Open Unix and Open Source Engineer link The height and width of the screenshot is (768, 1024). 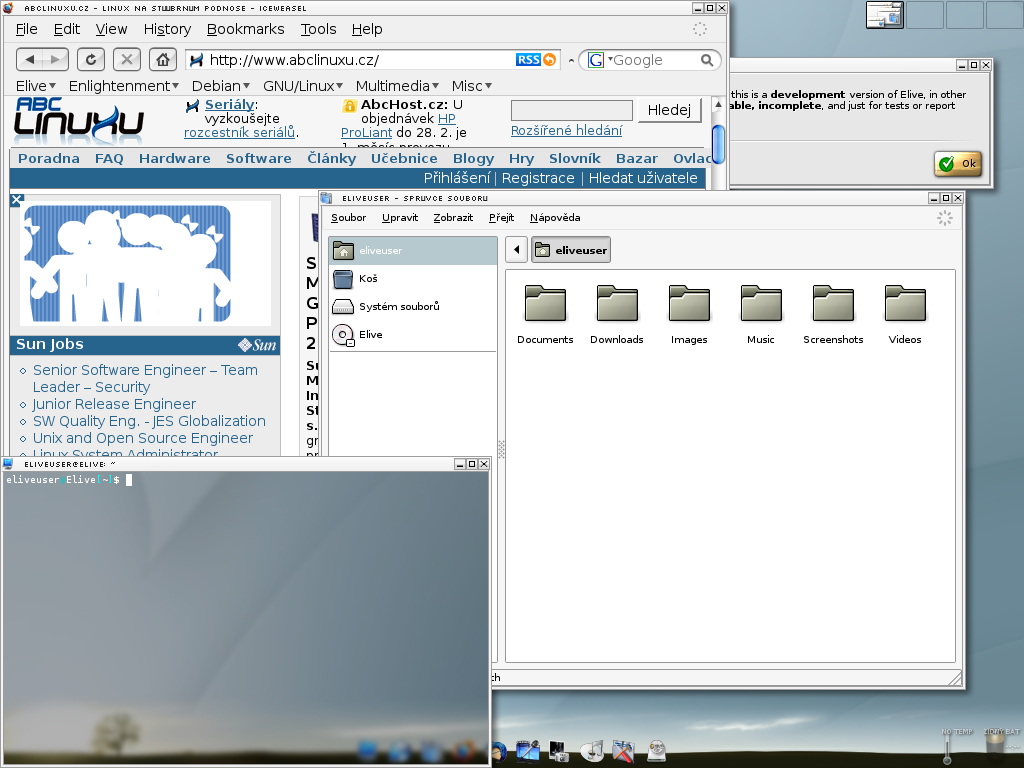(x=143, y=438)
